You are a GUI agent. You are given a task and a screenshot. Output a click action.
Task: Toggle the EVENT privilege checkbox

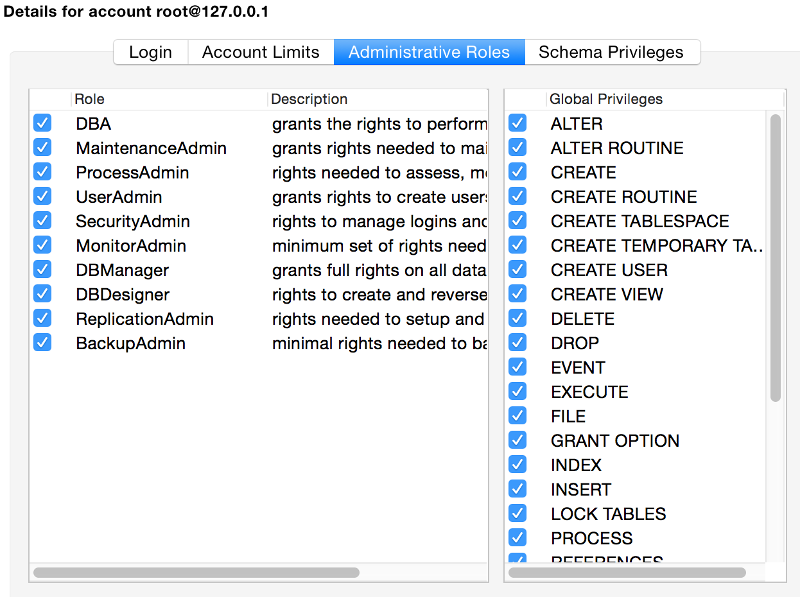point(517,367)
